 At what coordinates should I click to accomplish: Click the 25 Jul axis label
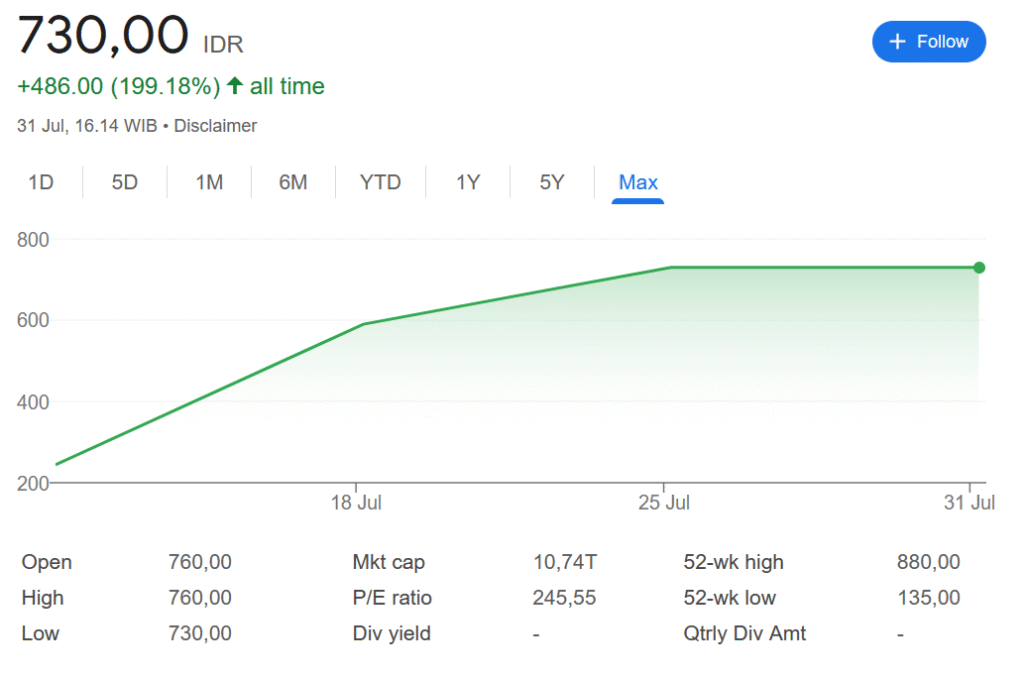(664, 502)
